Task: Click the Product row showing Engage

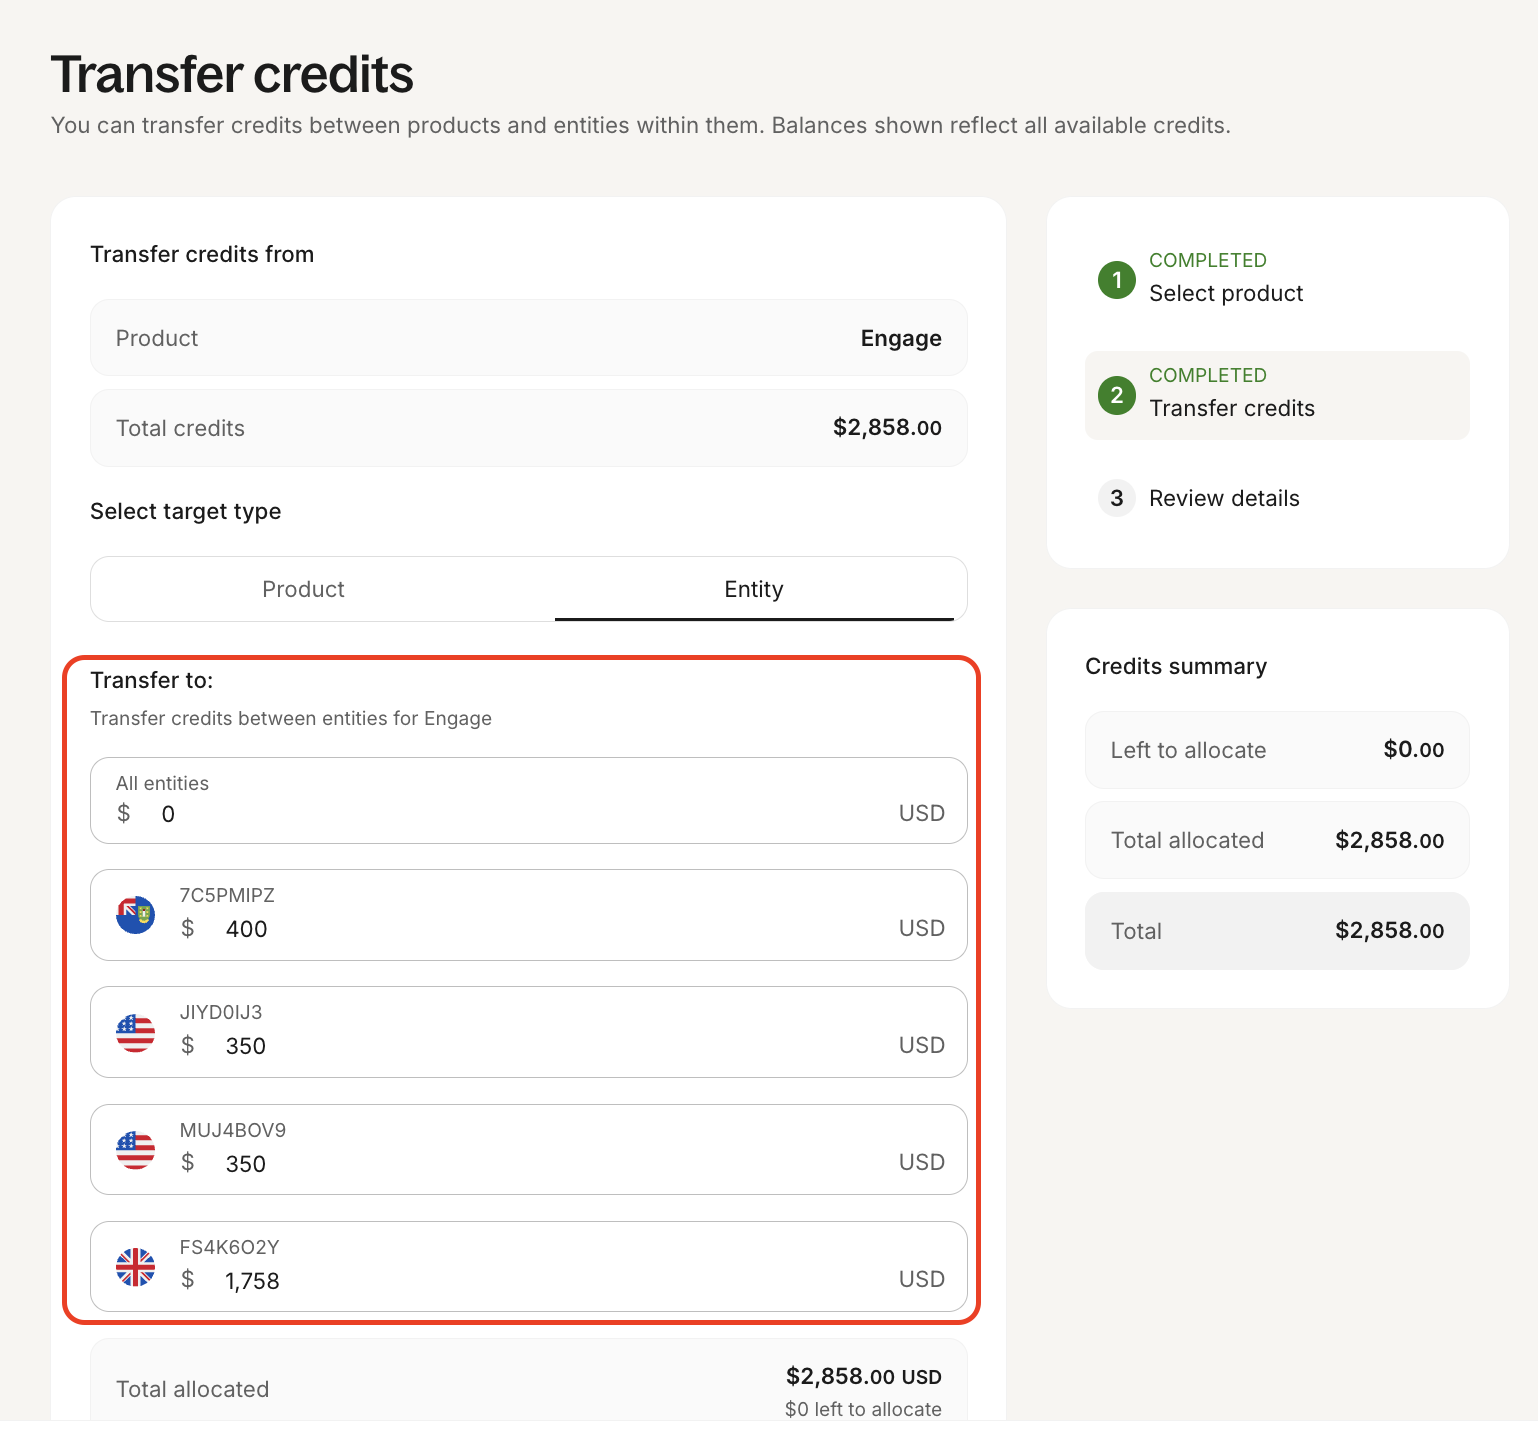Action: click(x=528, y=338)
